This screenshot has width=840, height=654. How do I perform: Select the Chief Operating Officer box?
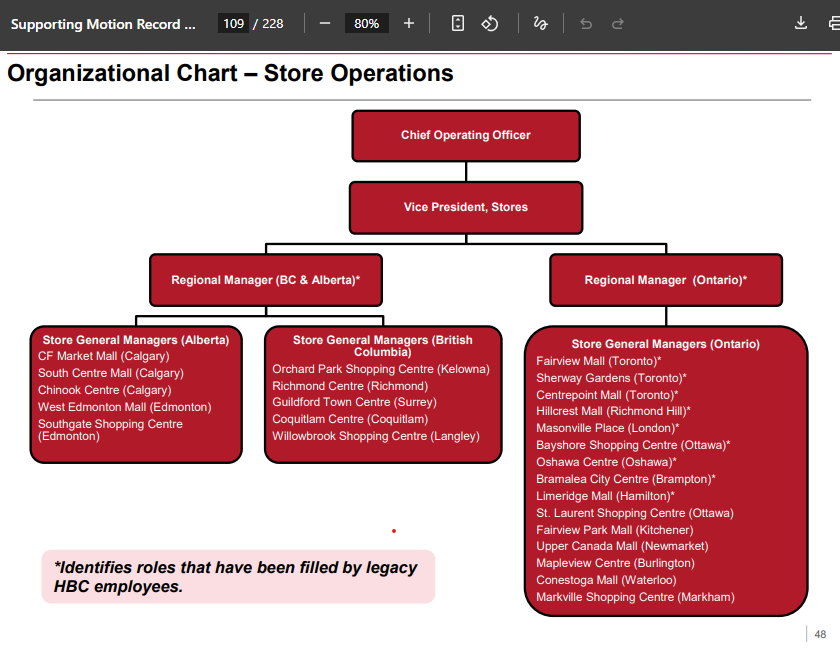tap(466, 136)
